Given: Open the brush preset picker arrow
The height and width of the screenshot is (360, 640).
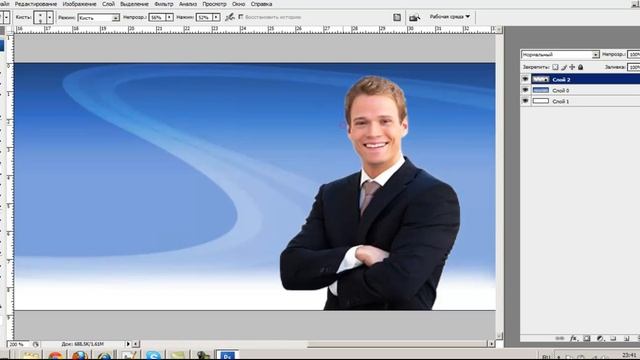Looking at the screenshot, I should (50, 18).
